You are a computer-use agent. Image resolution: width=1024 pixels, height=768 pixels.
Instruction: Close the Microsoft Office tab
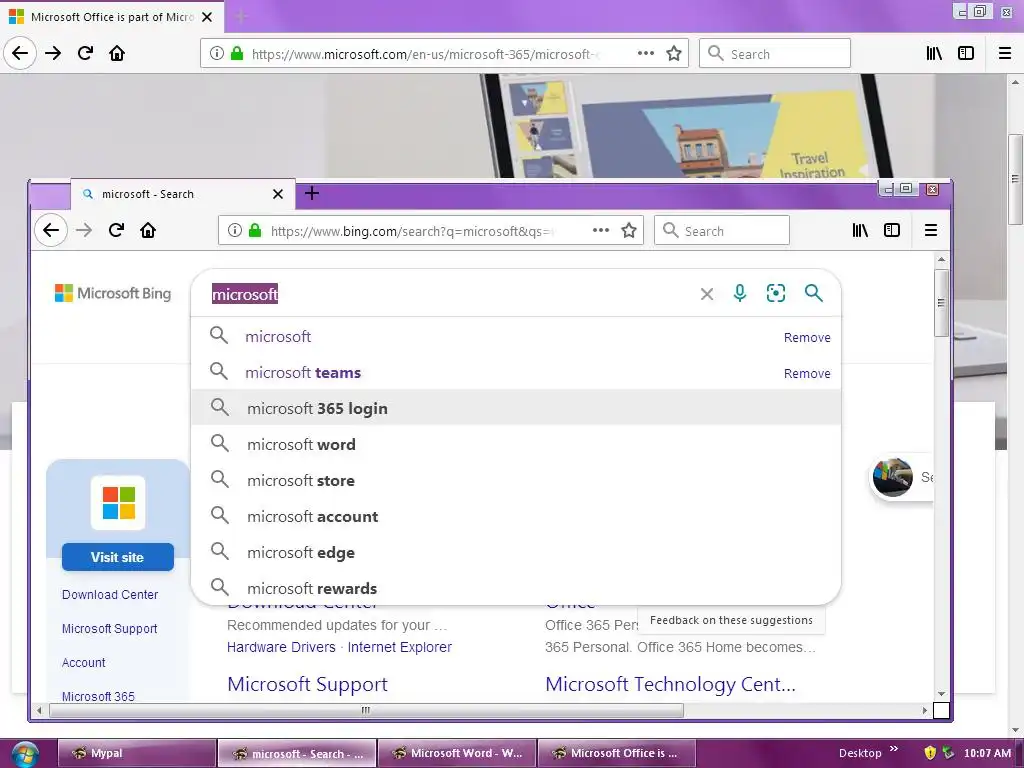207,17
